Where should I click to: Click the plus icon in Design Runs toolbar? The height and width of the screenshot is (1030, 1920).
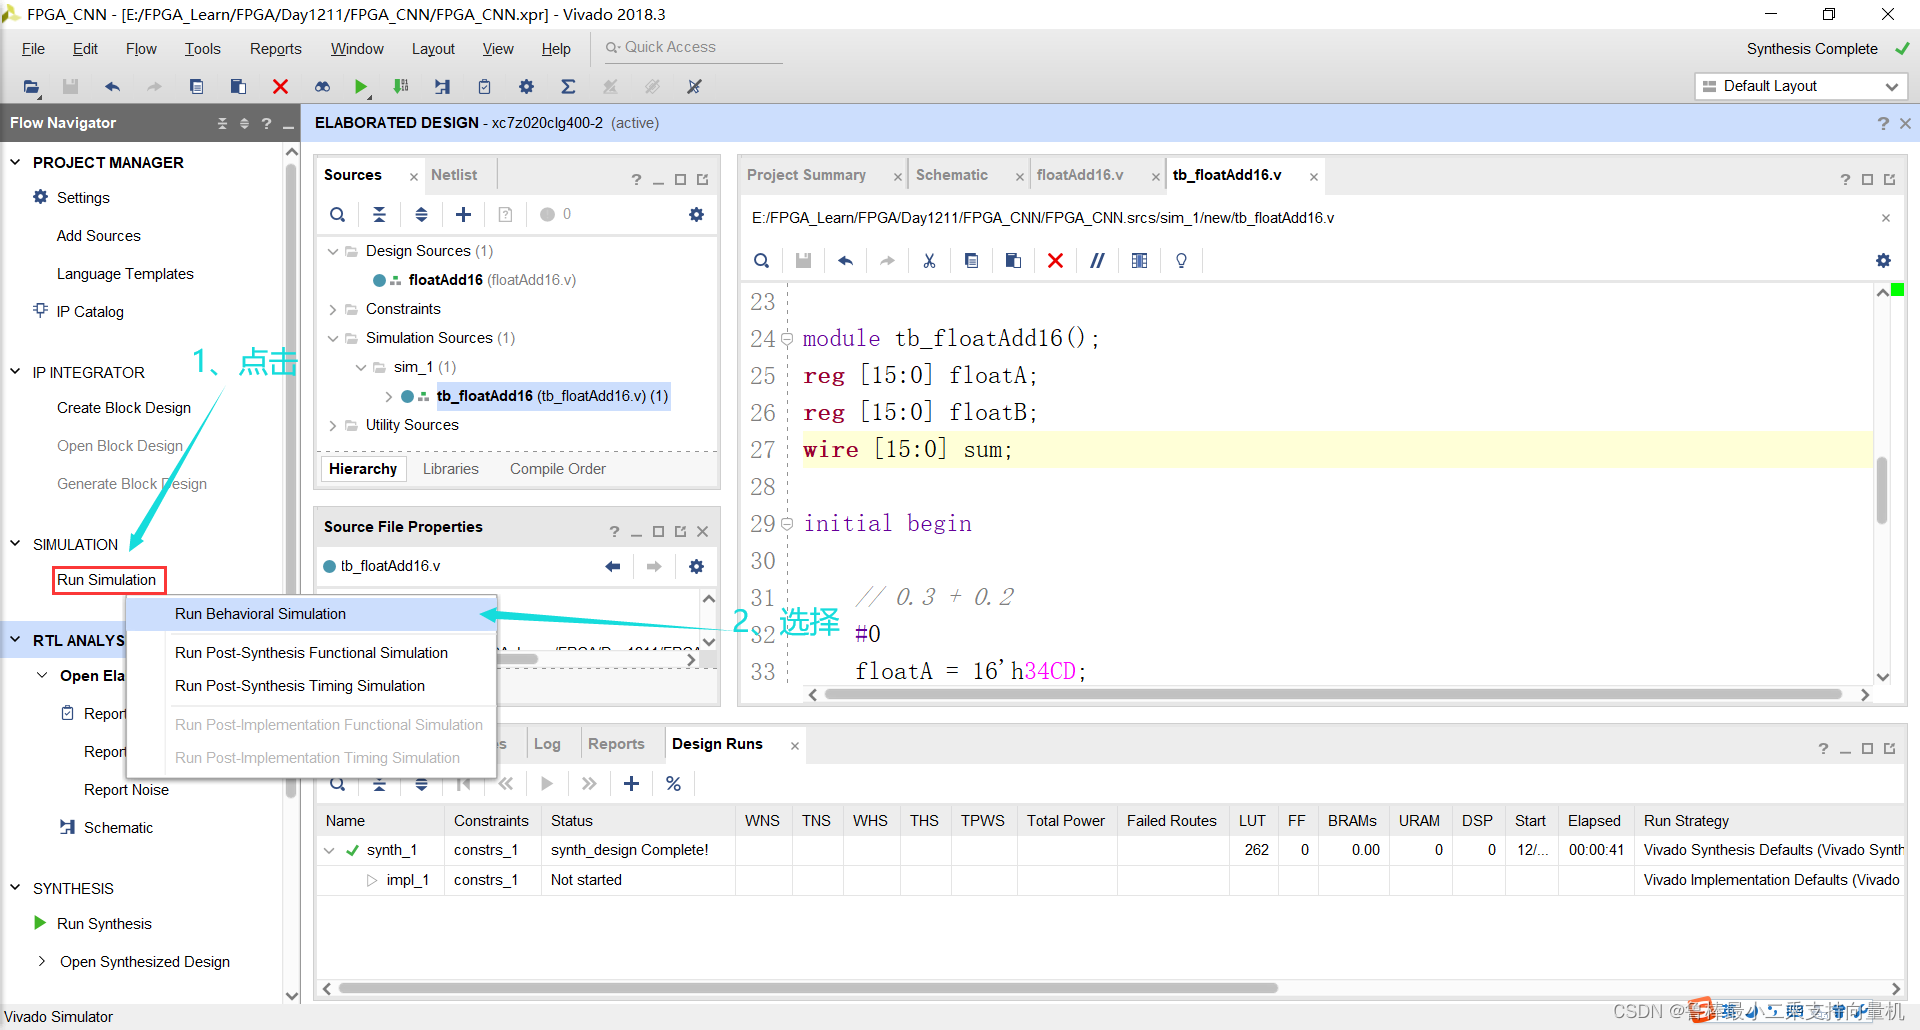(631, 784)
